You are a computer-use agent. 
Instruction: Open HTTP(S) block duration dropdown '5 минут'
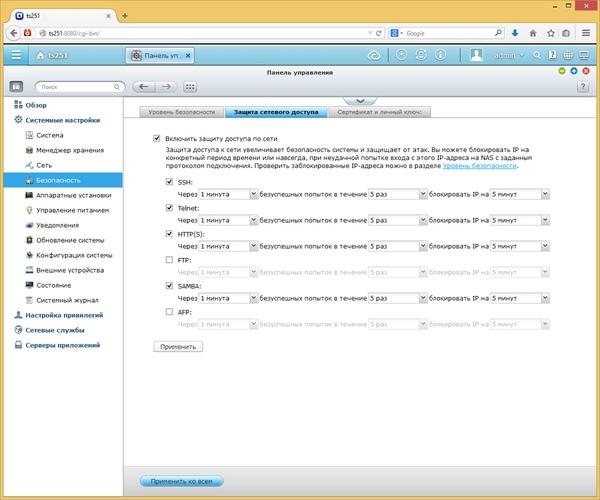(x=520, y=246)
